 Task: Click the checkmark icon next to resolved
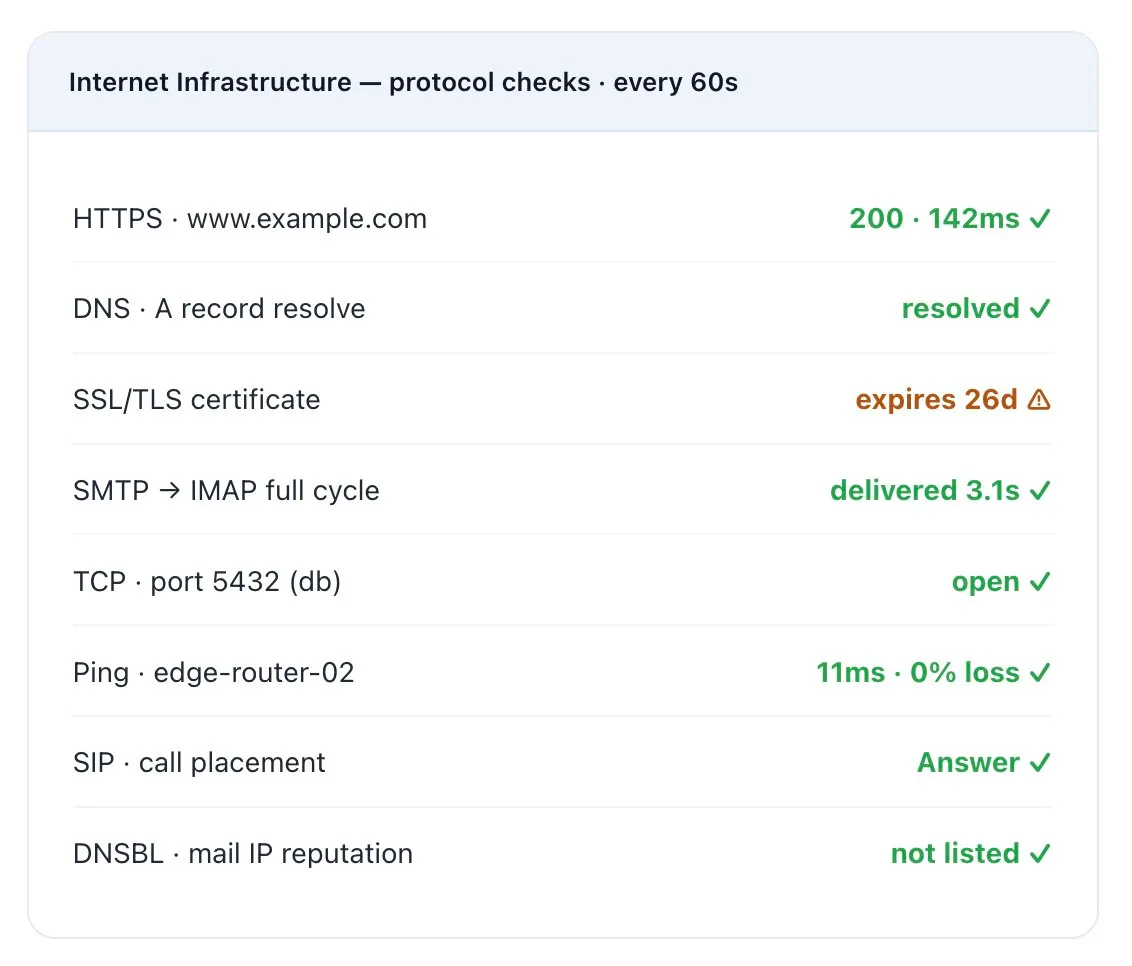tap(1040, 309)
